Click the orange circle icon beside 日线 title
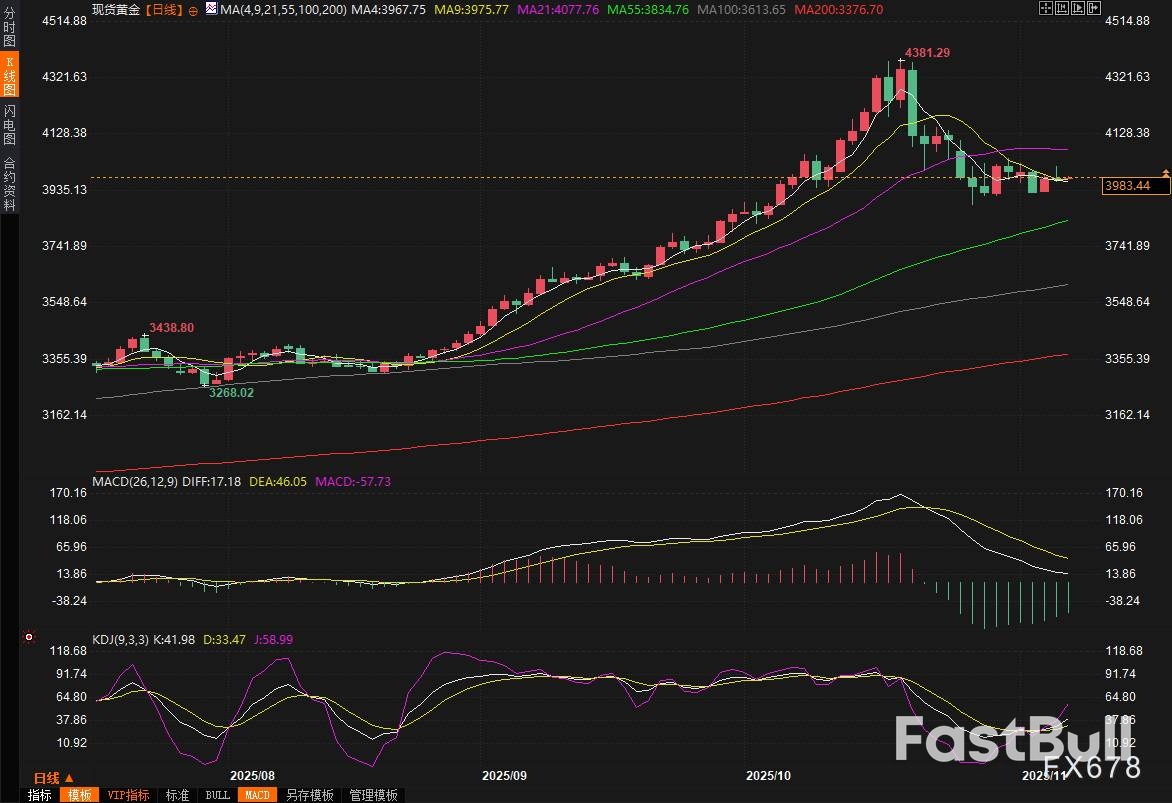Screen dimensions: 1172x803 tap(193, 9)
